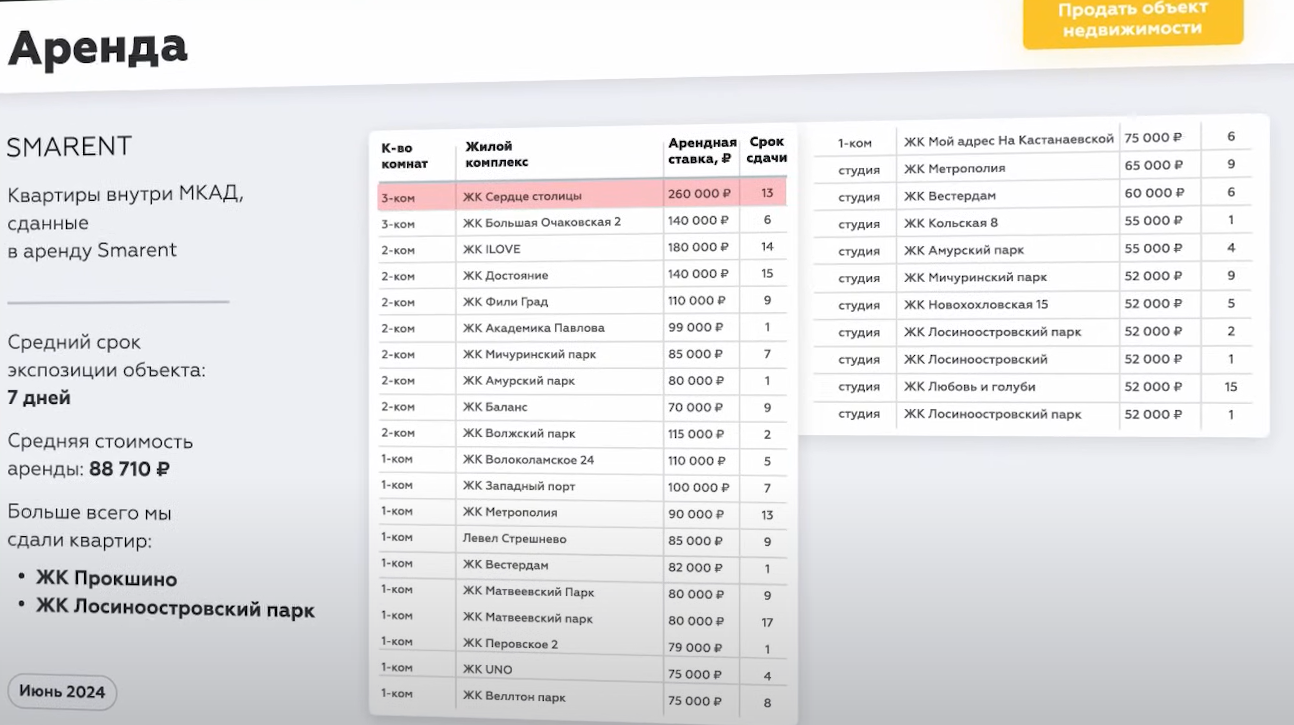Click the bold 'ЖК Лосиноостровский парк' bullet item

click(175, 608)
